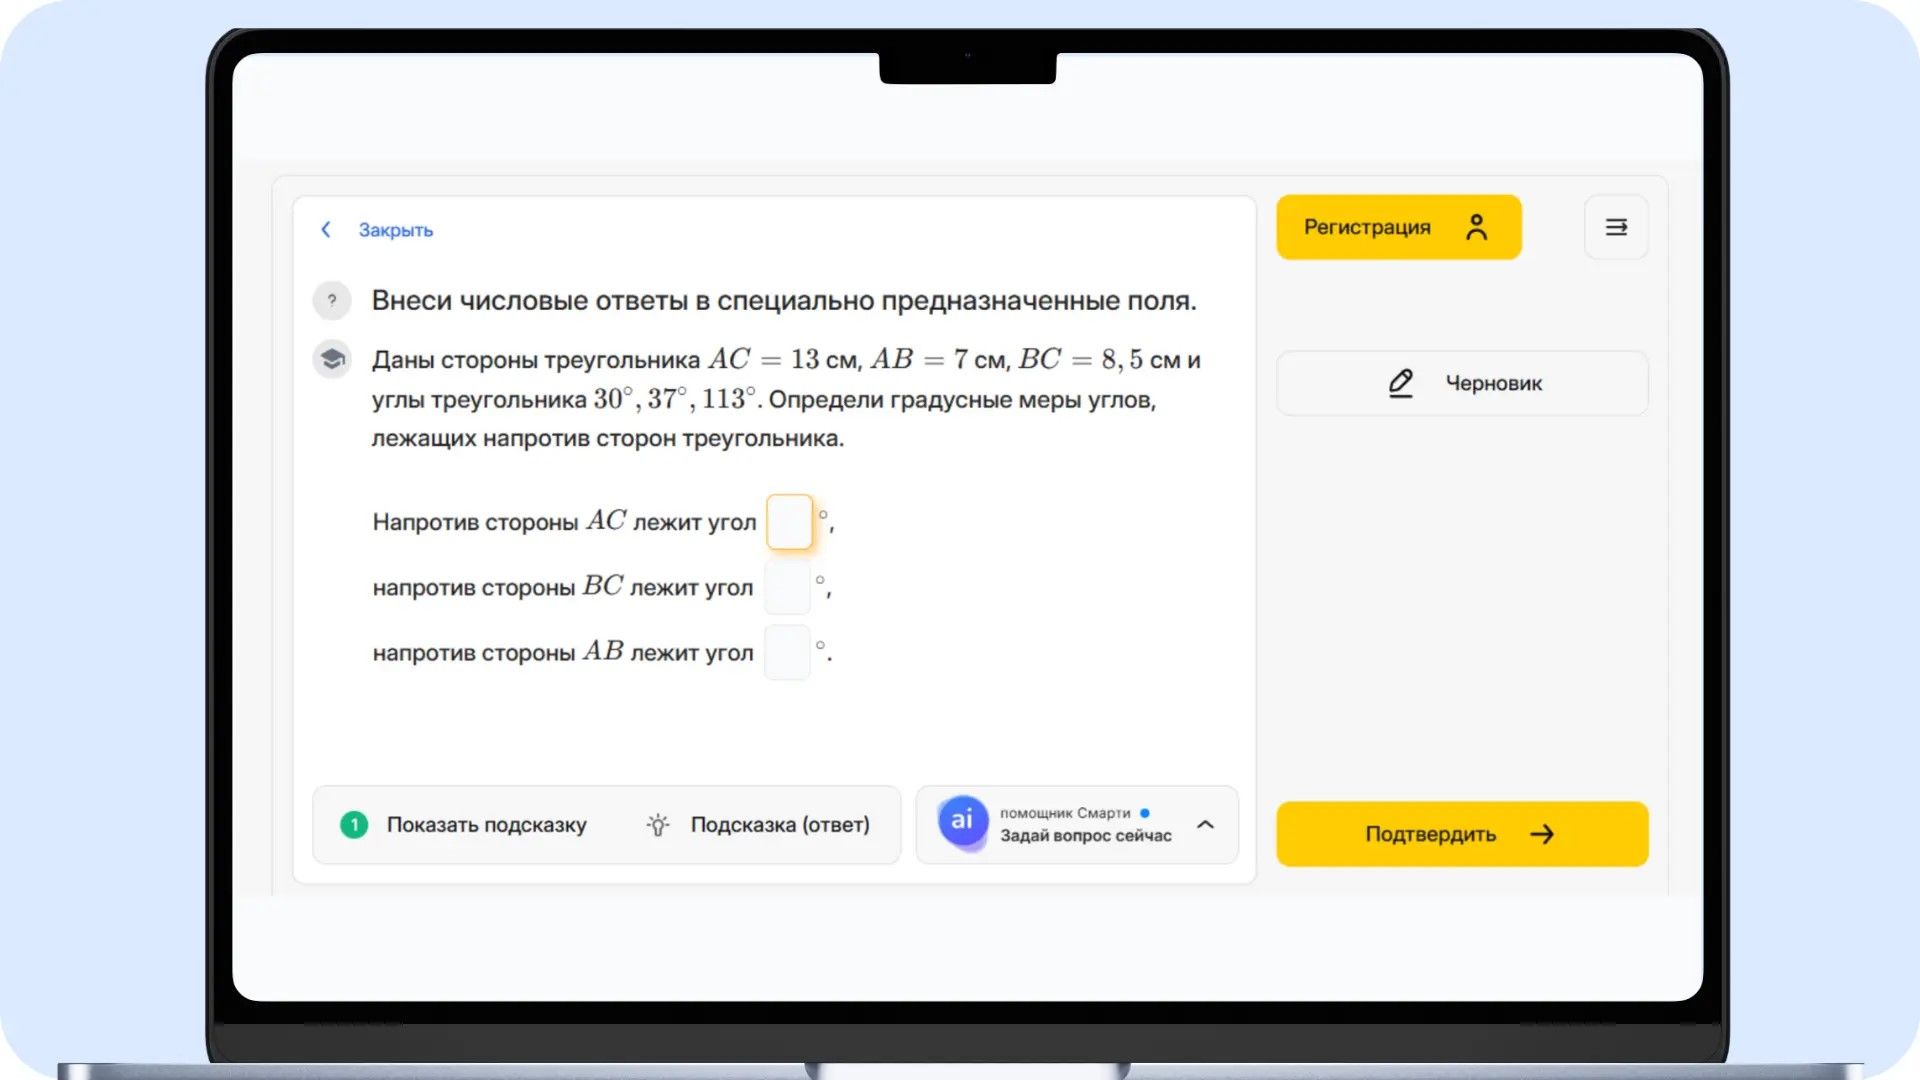Click the back chevron next to Закрыть
Screen dimensions: 1920x1080
coord(326,230)
